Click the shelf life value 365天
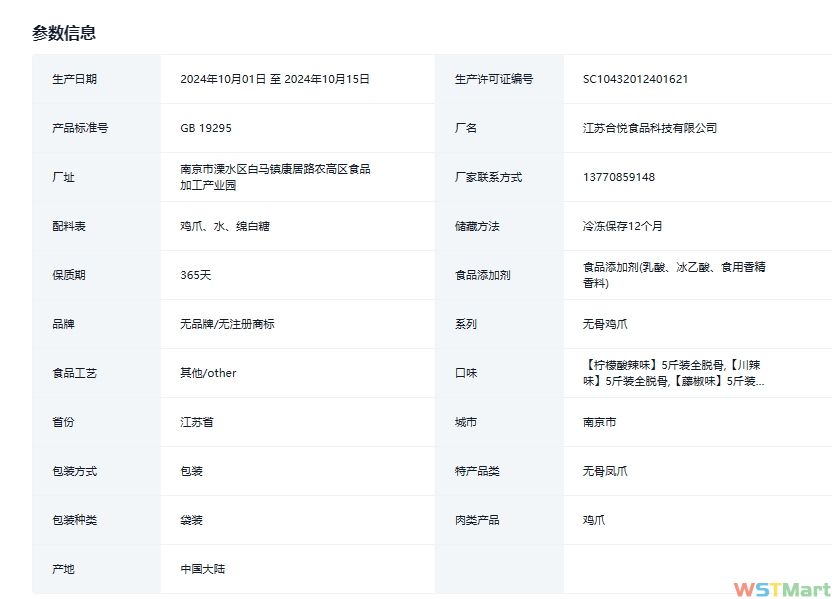This screenshot has width=832, height=599. 196,275
